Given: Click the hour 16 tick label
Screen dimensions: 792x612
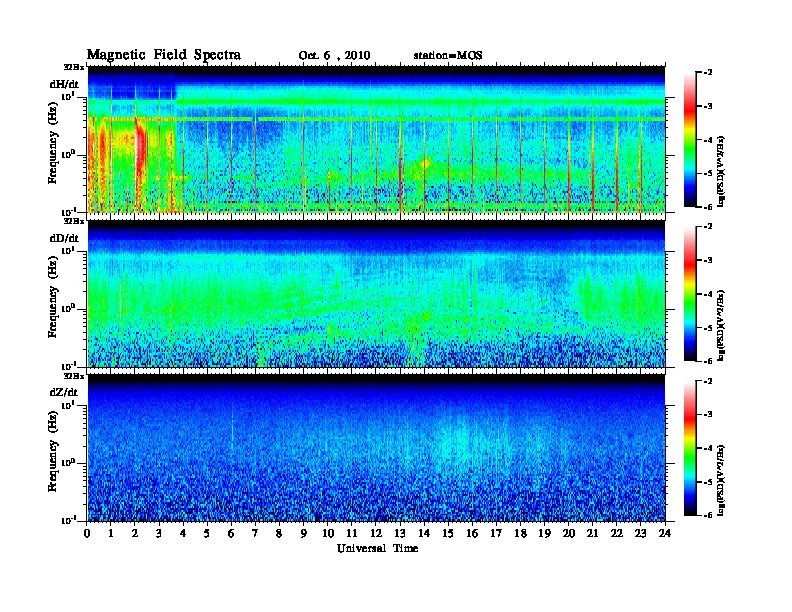Looking at the screenshot, I should 472,533.
